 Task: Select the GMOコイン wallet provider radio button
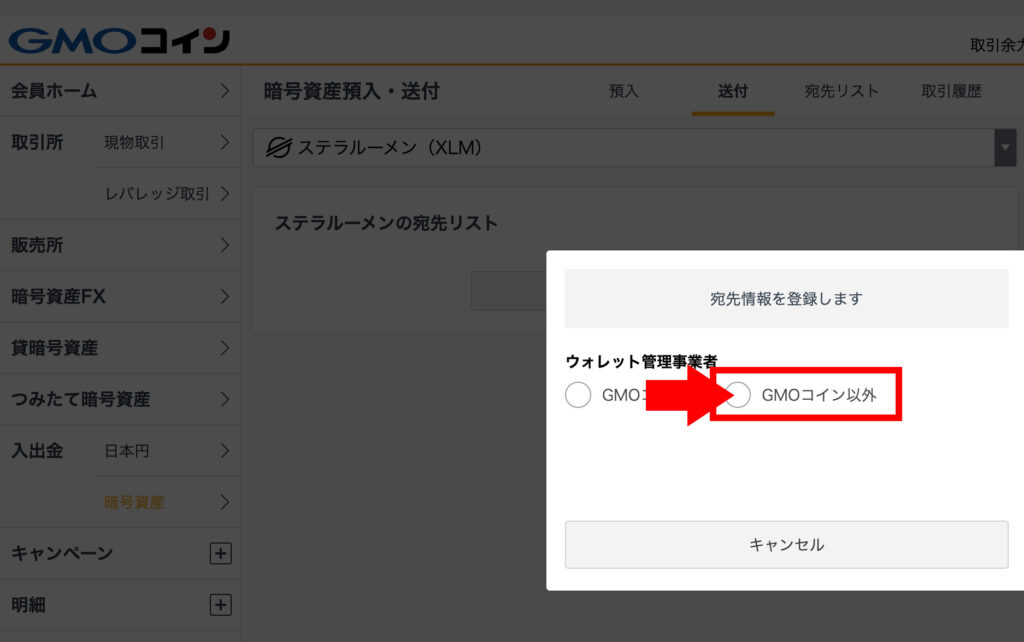tap(578, 395)
